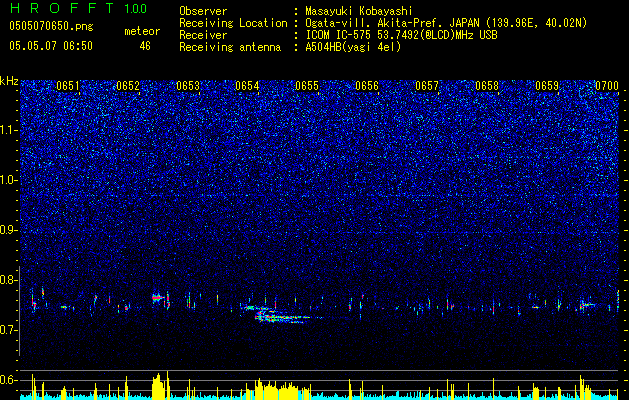
Task: Click the 0656 time marker
Action: [367, 86]
